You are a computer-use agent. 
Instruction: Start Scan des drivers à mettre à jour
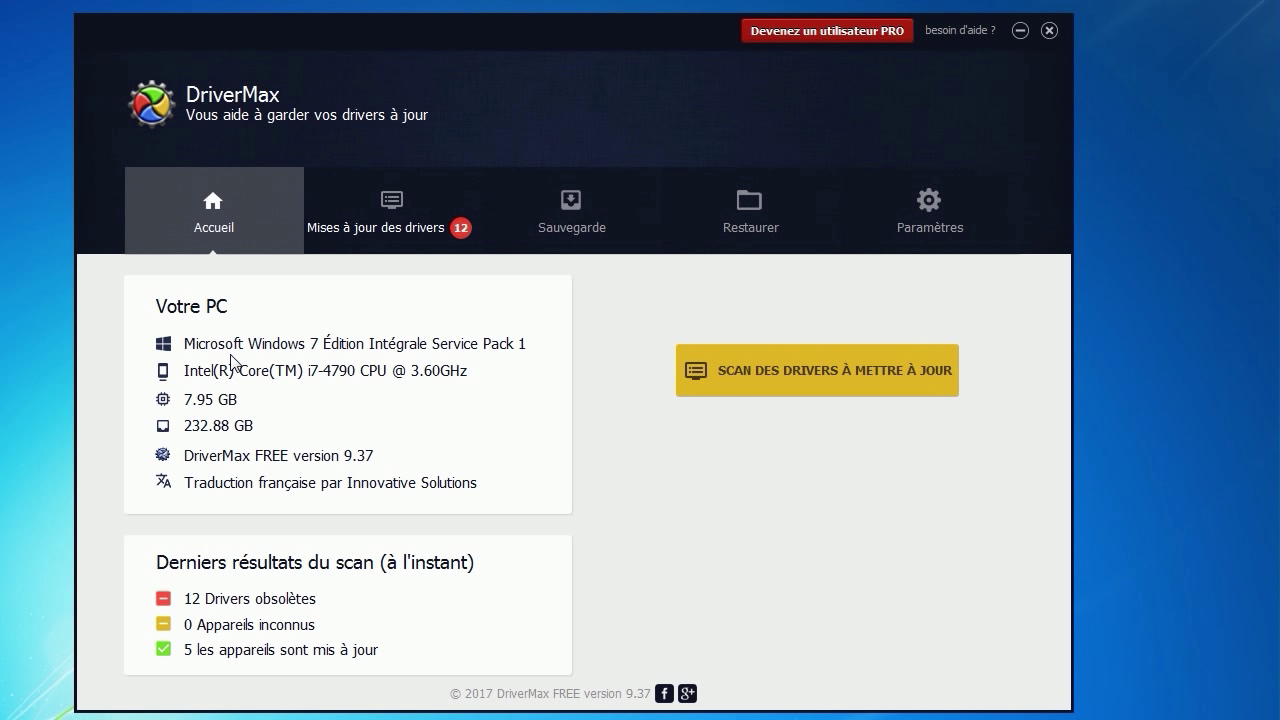pyautogui.click(x=817, y=370)
